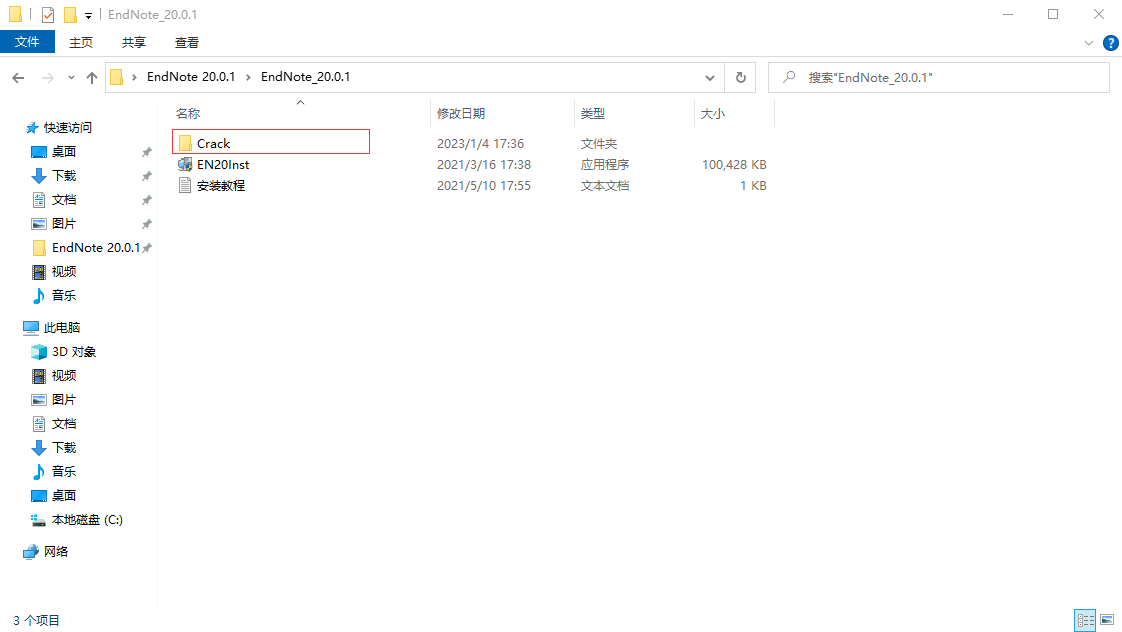Select the EN20Inst installer icon

(x=185, y=165)
